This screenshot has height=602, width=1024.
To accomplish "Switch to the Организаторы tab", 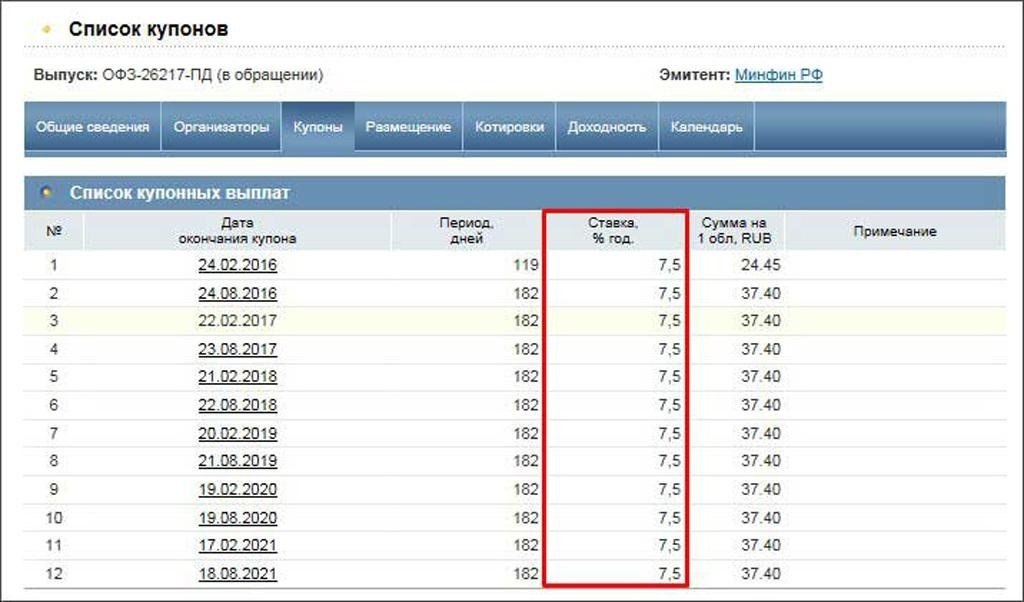I will (221, 127).
